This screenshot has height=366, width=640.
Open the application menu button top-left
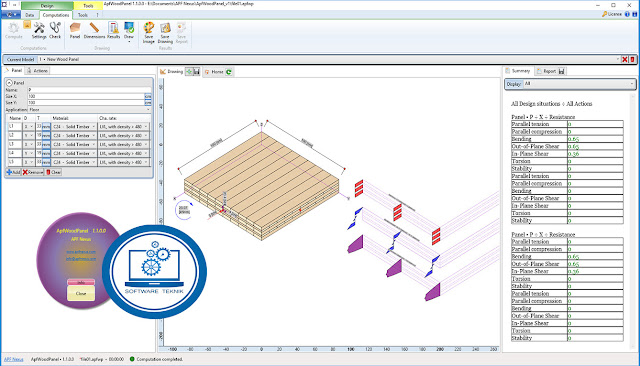tap(11, 15)
